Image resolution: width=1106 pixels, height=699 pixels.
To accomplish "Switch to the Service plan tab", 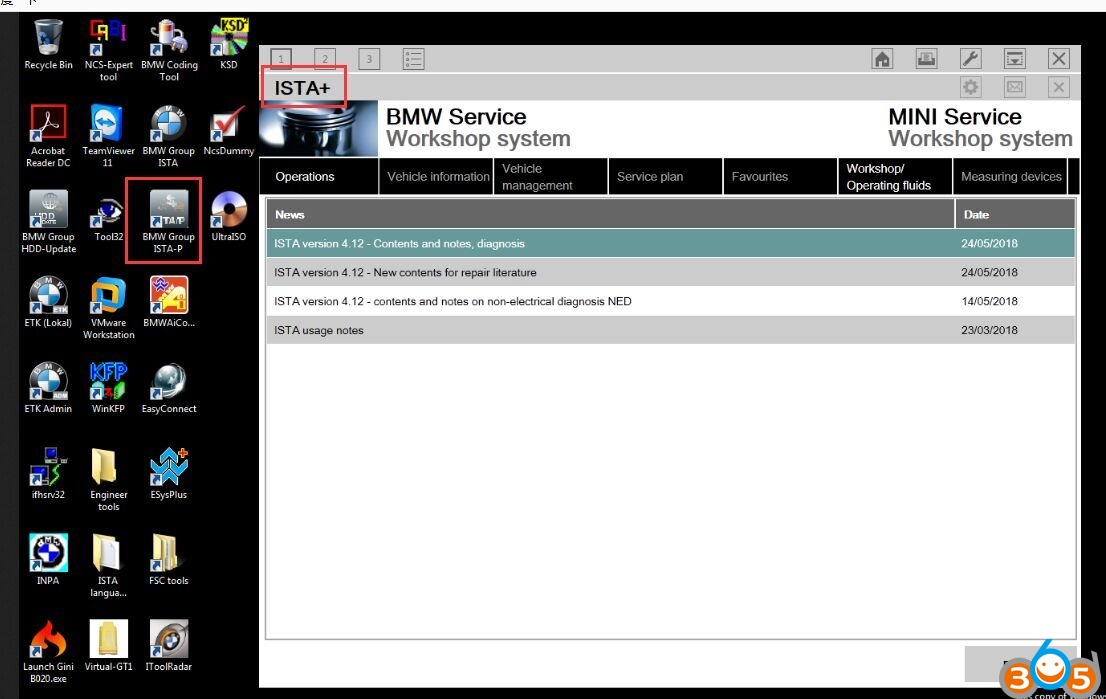I will point(650,177).
